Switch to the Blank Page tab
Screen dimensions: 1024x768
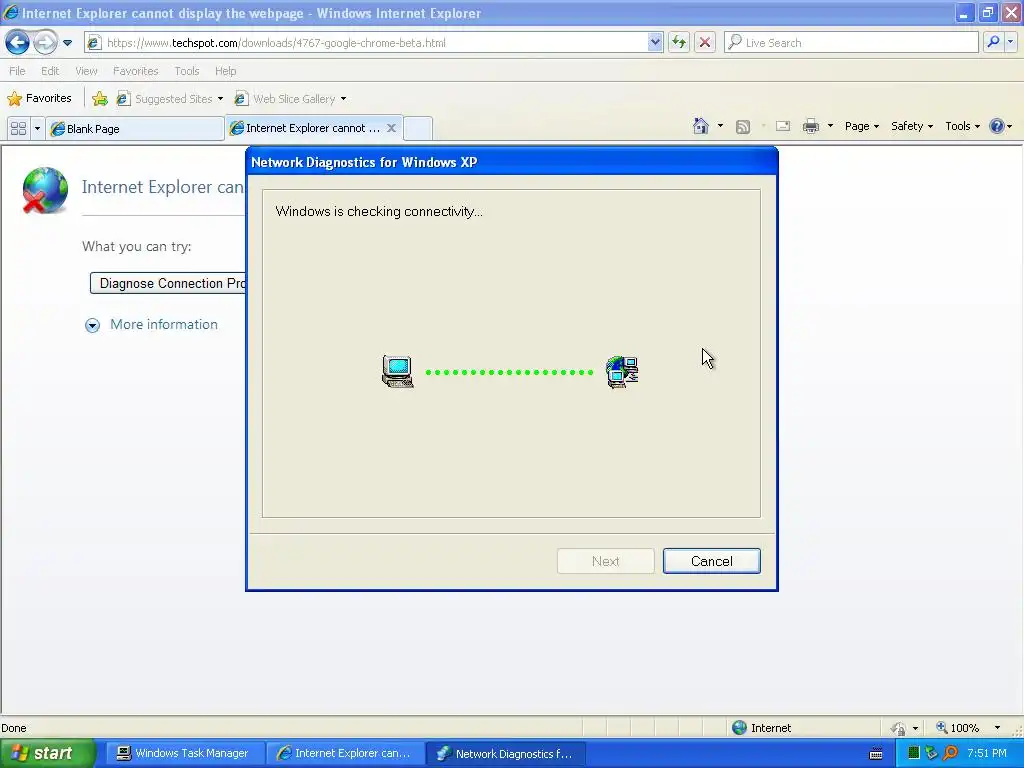click(135, 129)
